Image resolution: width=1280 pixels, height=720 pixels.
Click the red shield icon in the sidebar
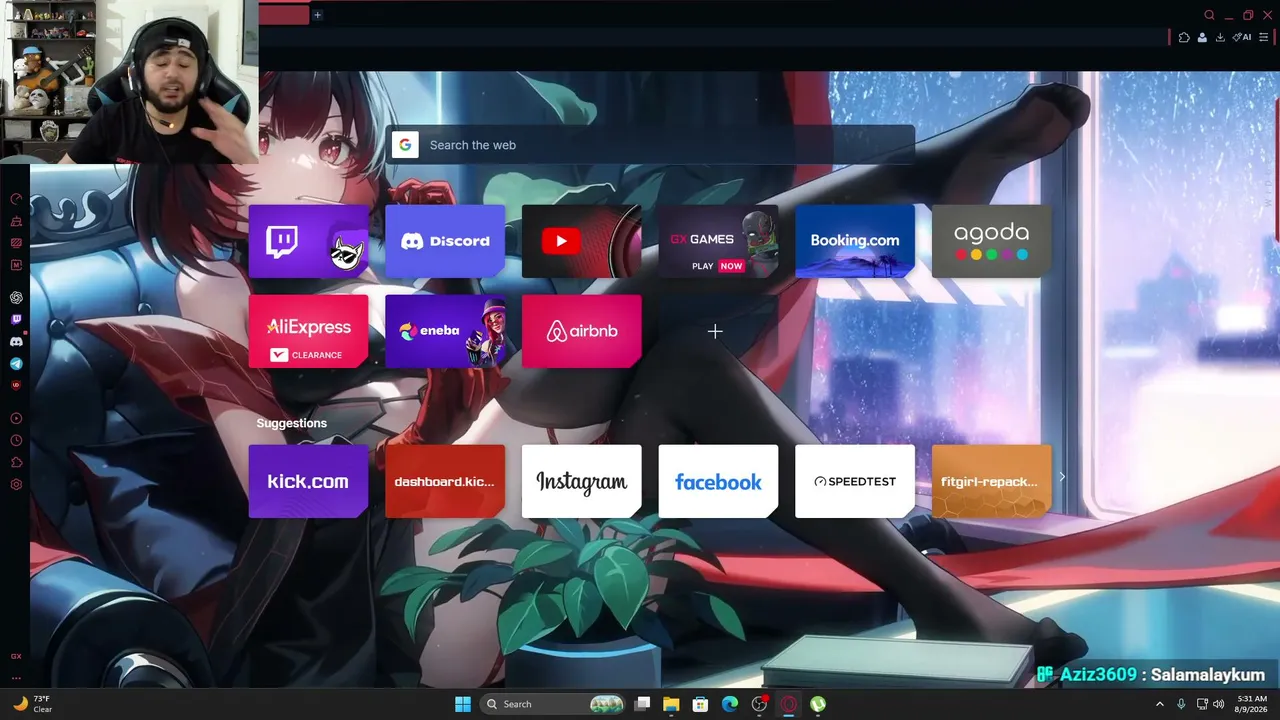click(16, 385)
